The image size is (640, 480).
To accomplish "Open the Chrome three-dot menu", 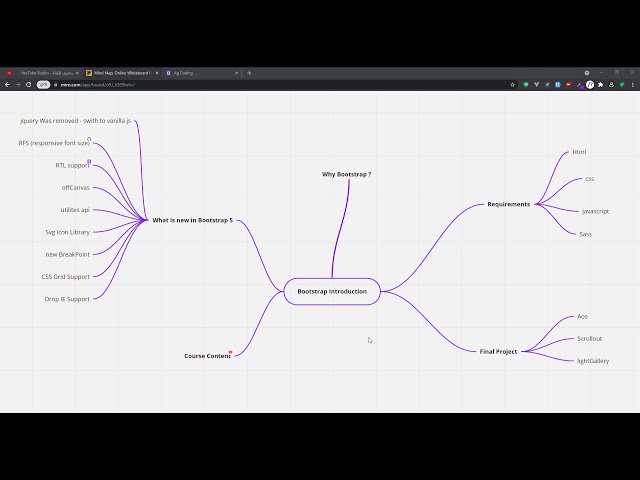I will coord(633,84).
